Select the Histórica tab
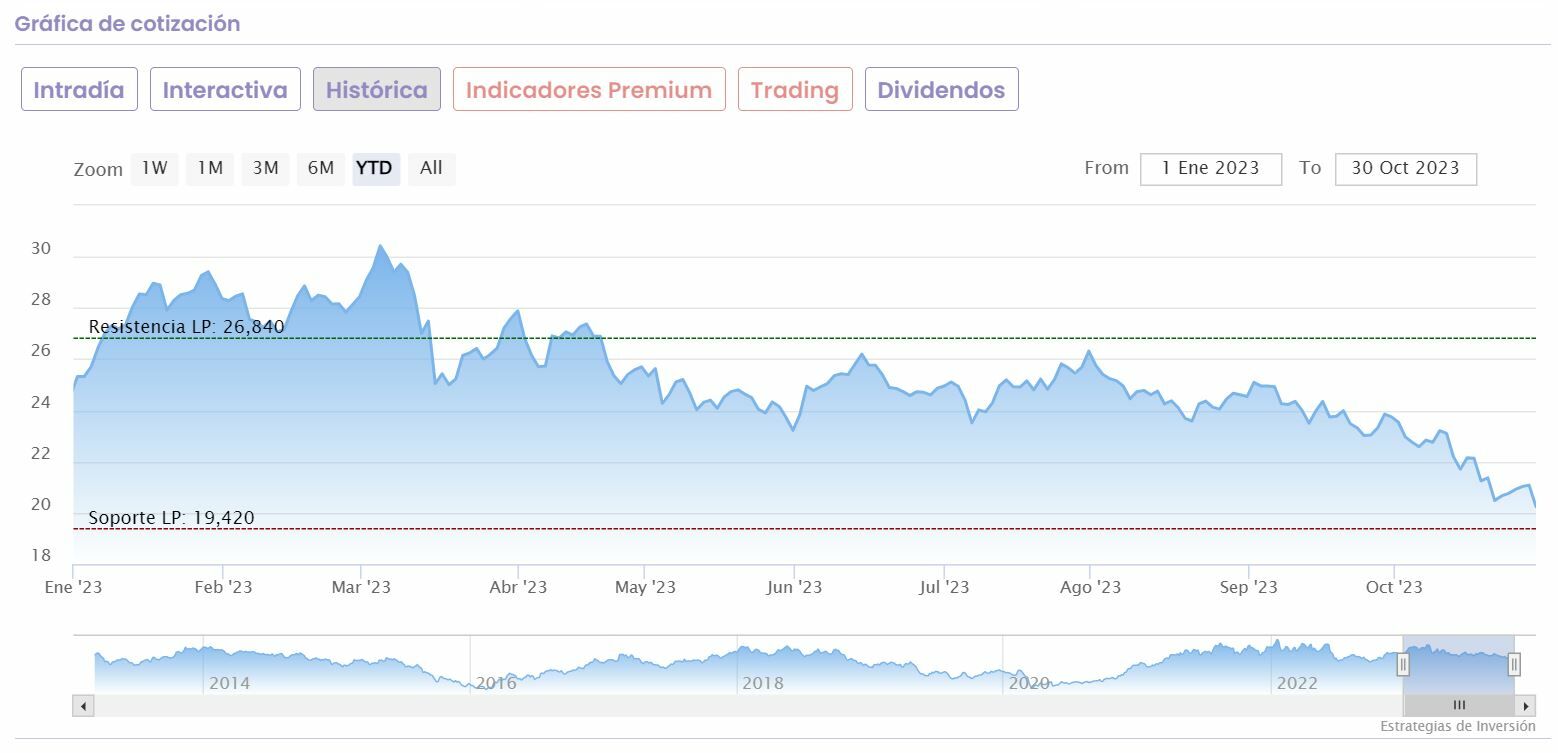The width and height of the screenshot is (1558, 753). tap(377, 90)
